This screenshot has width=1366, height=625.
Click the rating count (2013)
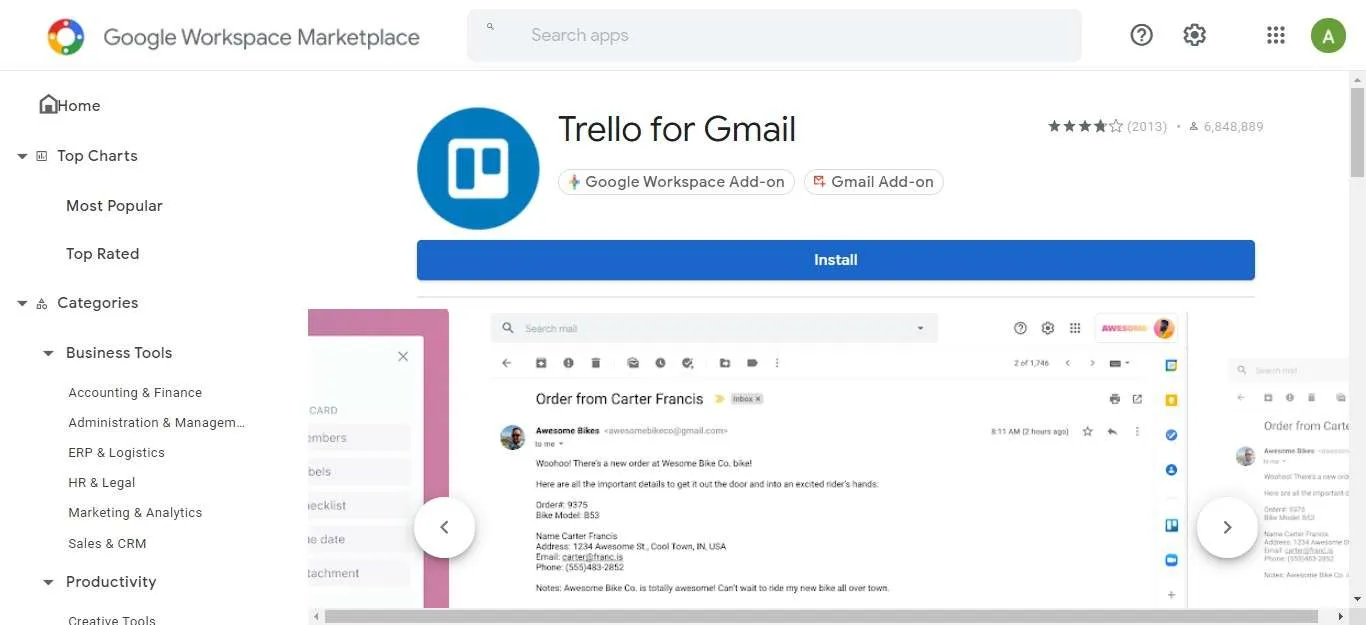[x=1147, y=127]
